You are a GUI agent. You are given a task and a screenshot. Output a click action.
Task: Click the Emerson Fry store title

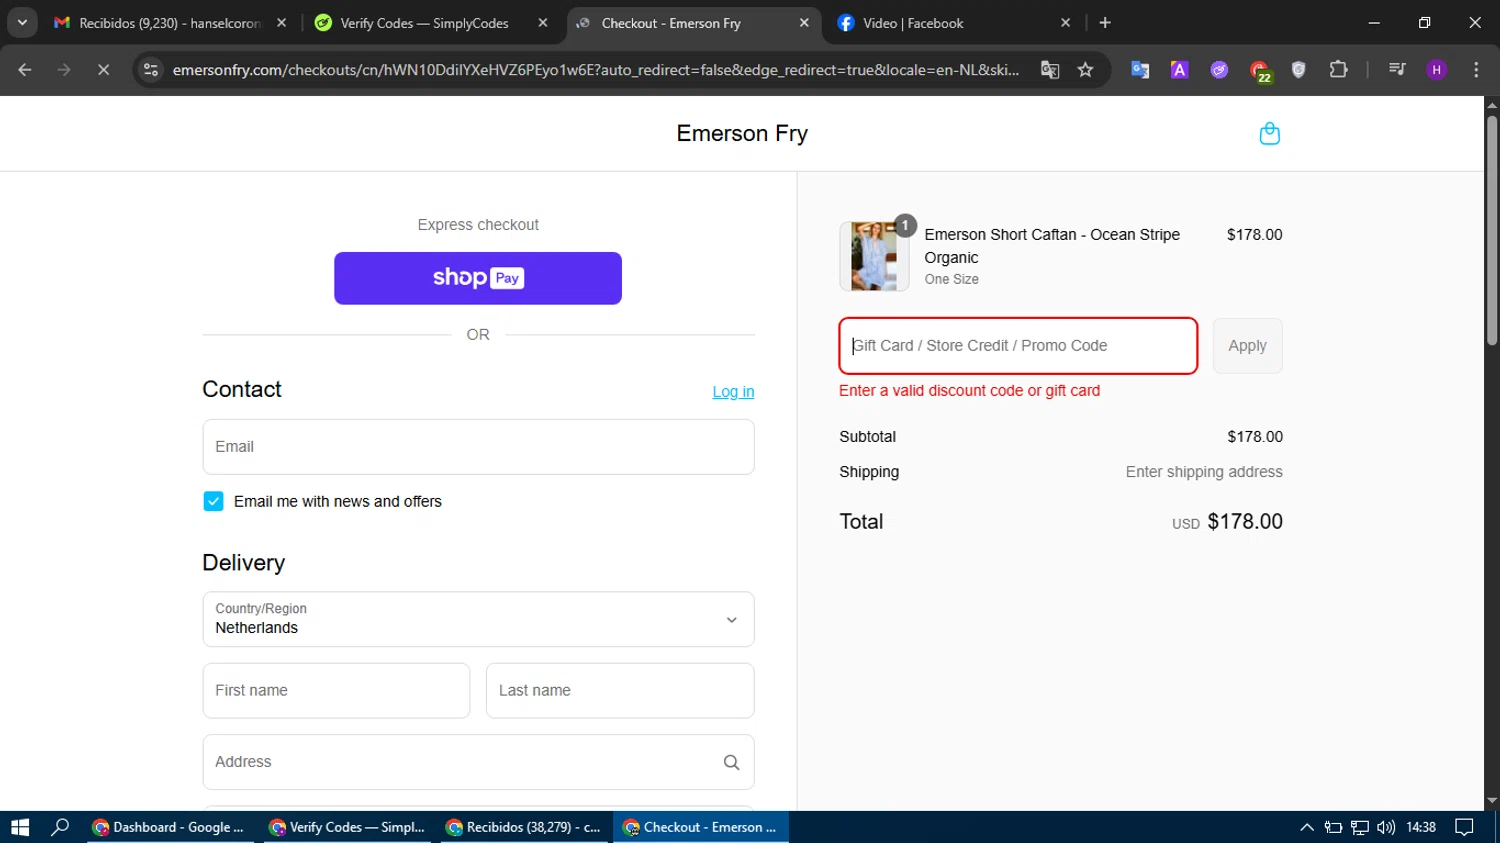coord(742,134)
